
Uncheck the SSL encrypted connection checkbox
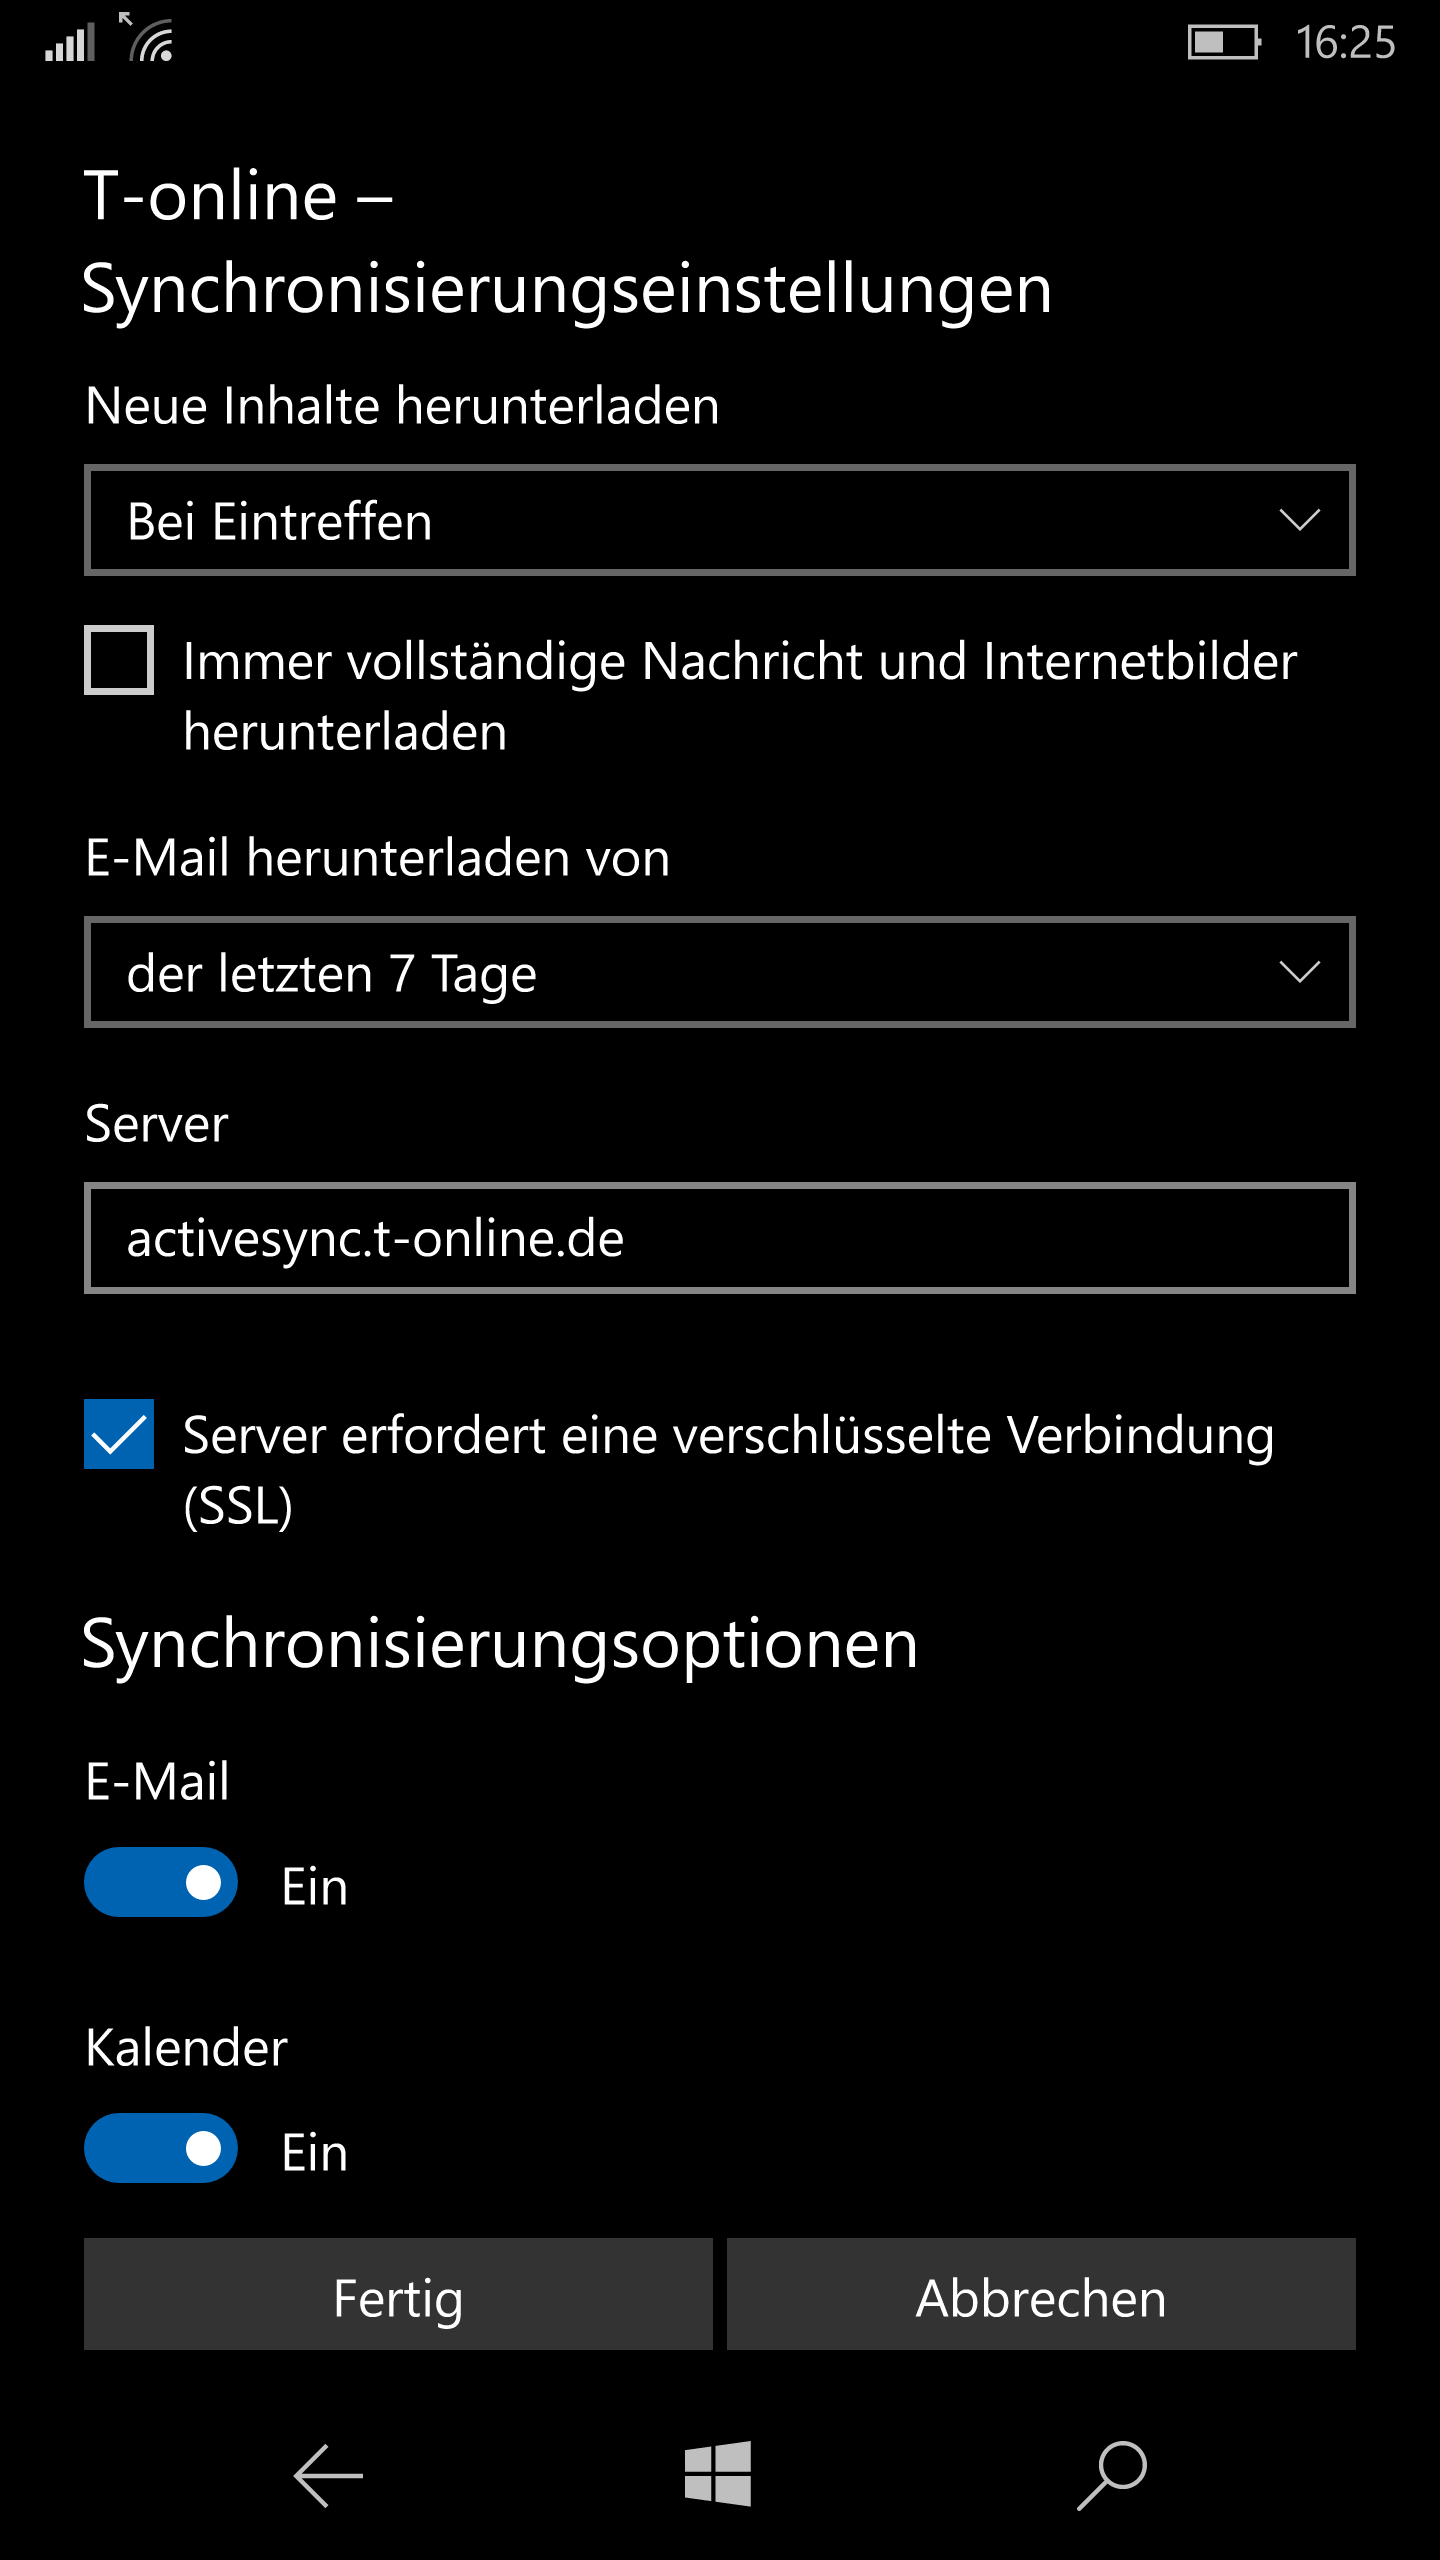point(119,1434)
